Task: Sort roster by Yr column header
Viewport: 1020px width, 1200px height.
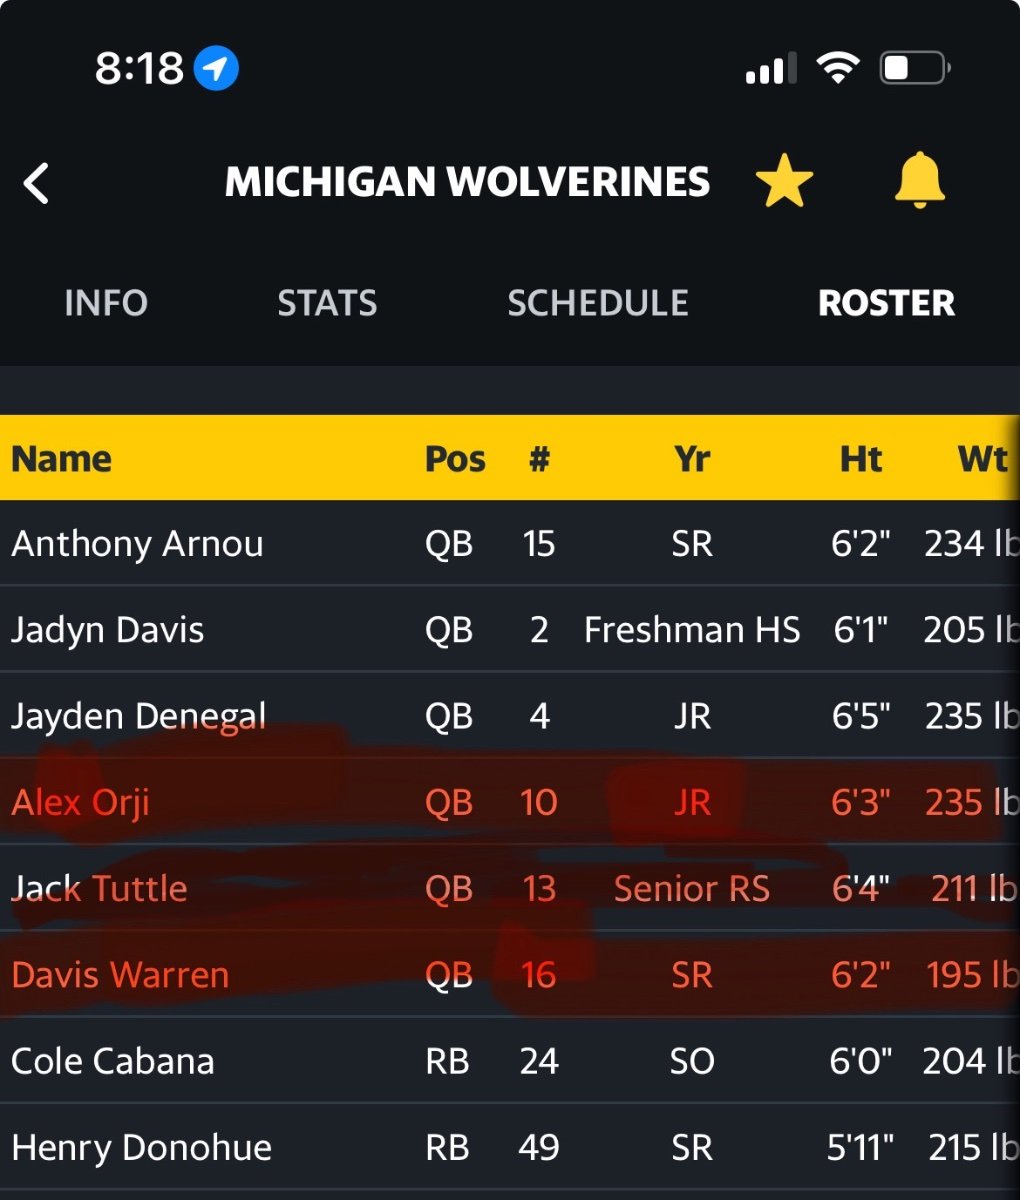Action: pos(692,459)
